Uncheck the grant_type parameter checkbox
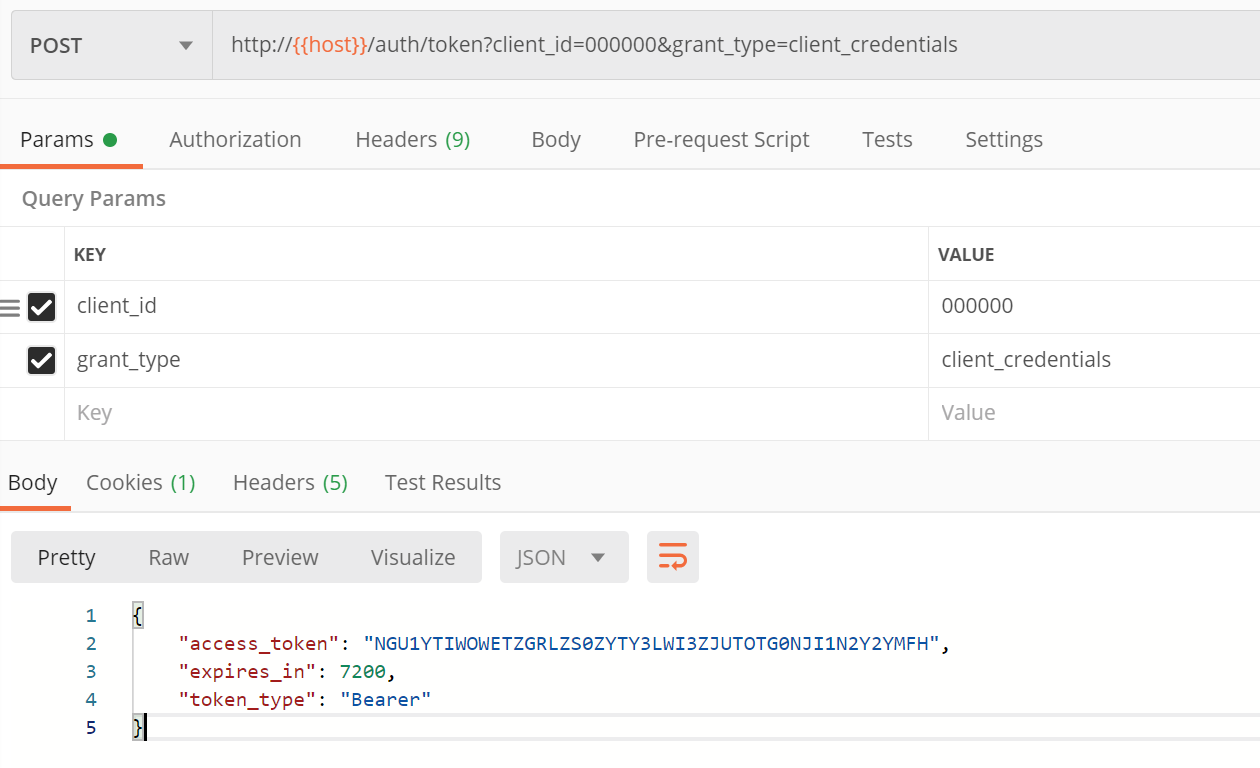This screenshot has height=768, width=1260. (41, 360)
